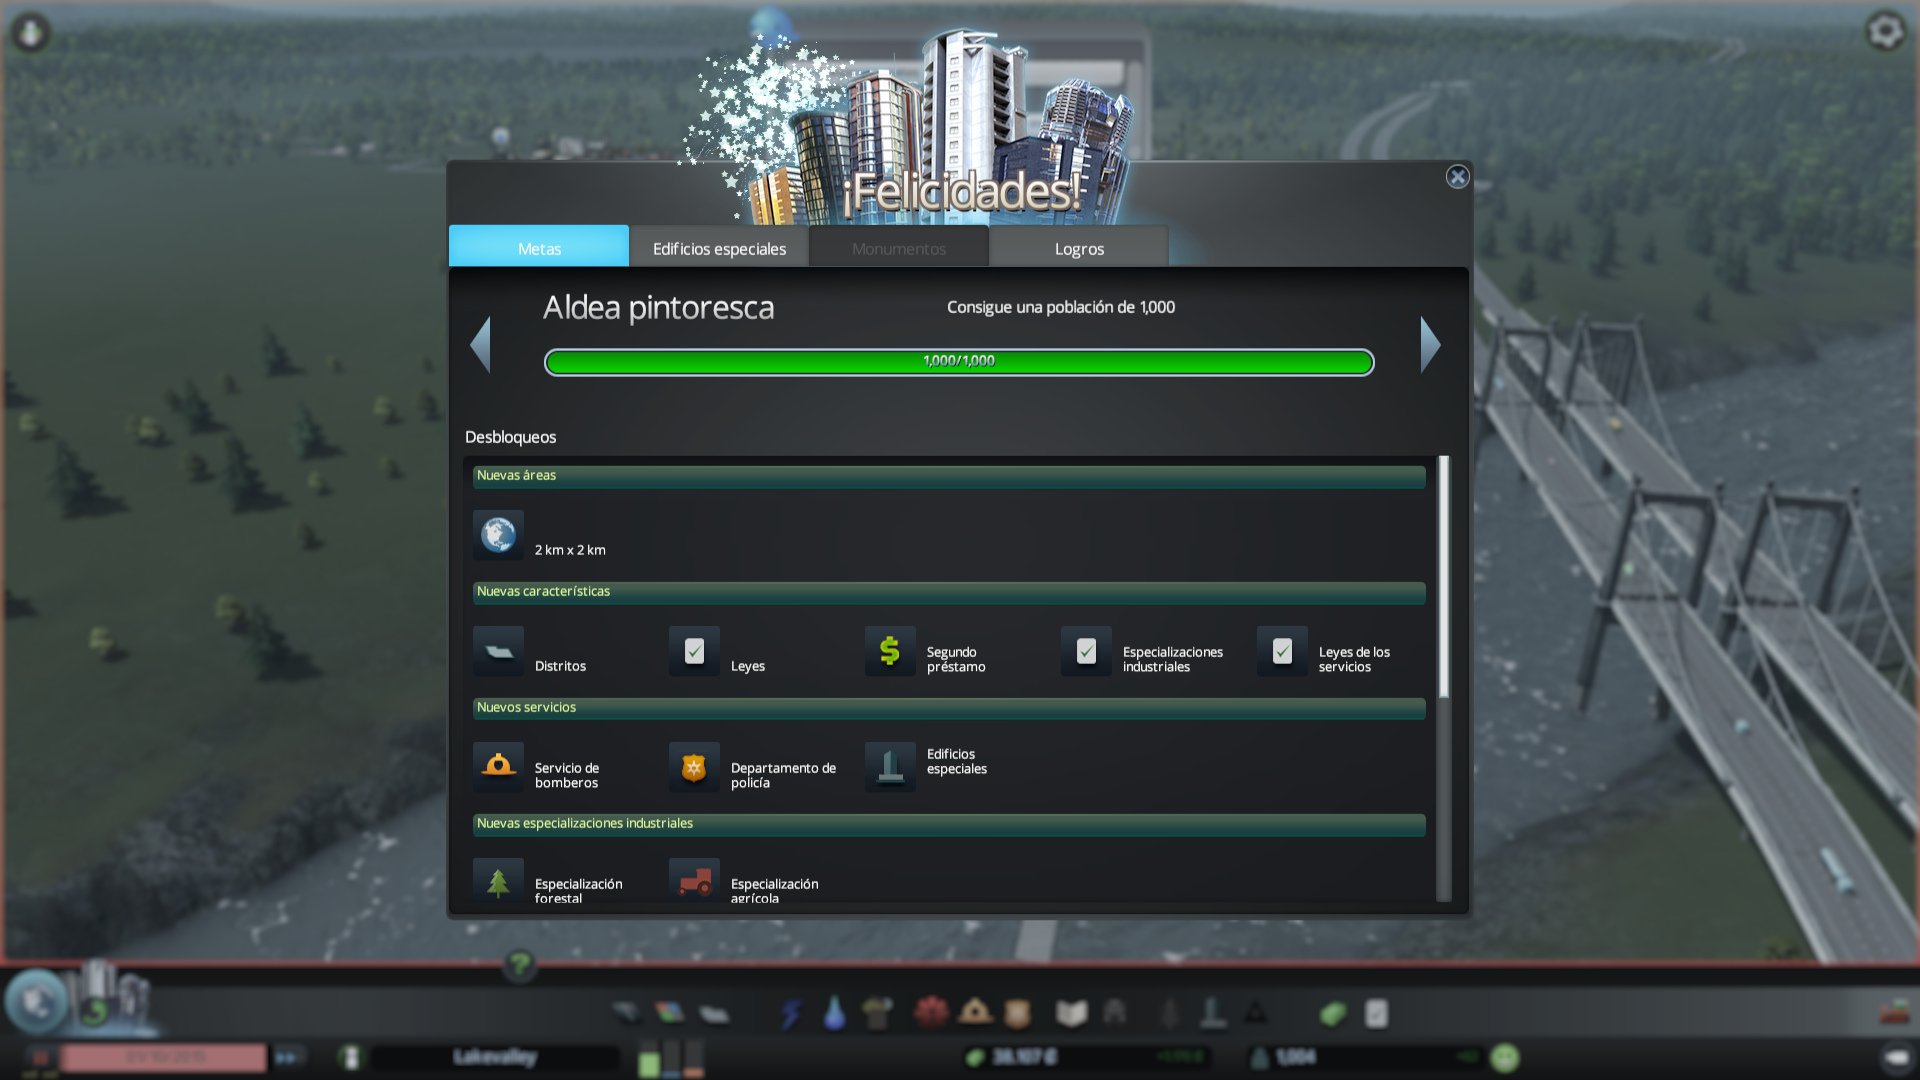Image resolution: width=1920 pixels, height=1080 pixels.
Task: Switch to the Edificios especiales tab
Action: click(718, 247)
